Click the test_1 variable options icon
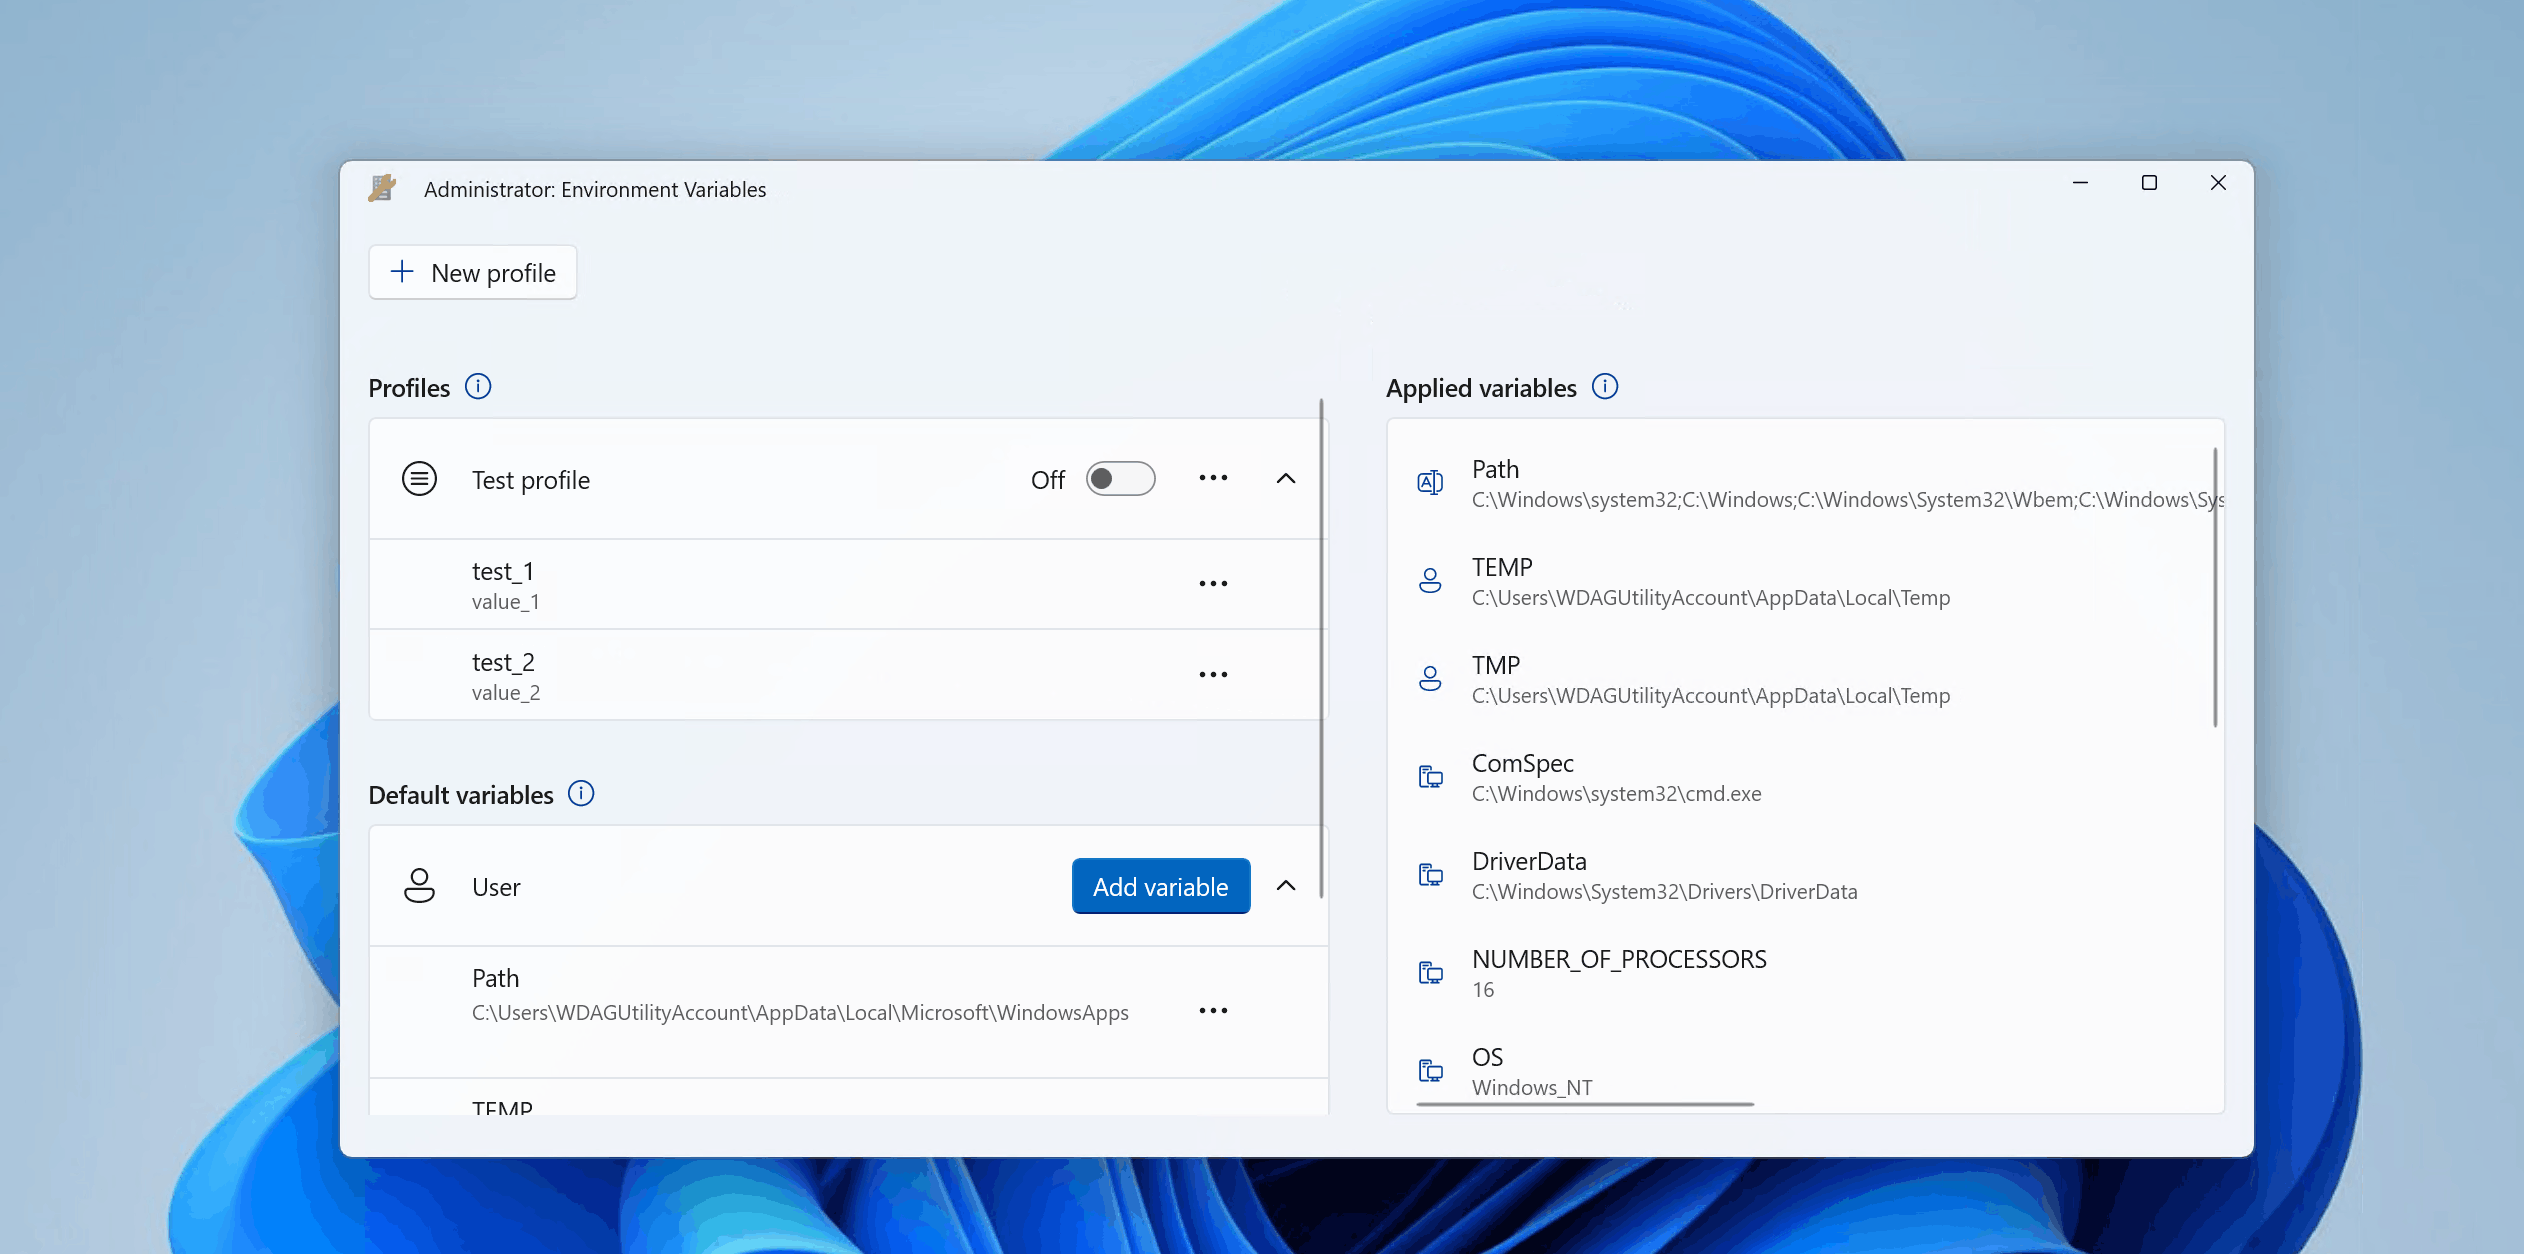The height and width of the screenshot is (1254, 2524). tap(1212, 583)
